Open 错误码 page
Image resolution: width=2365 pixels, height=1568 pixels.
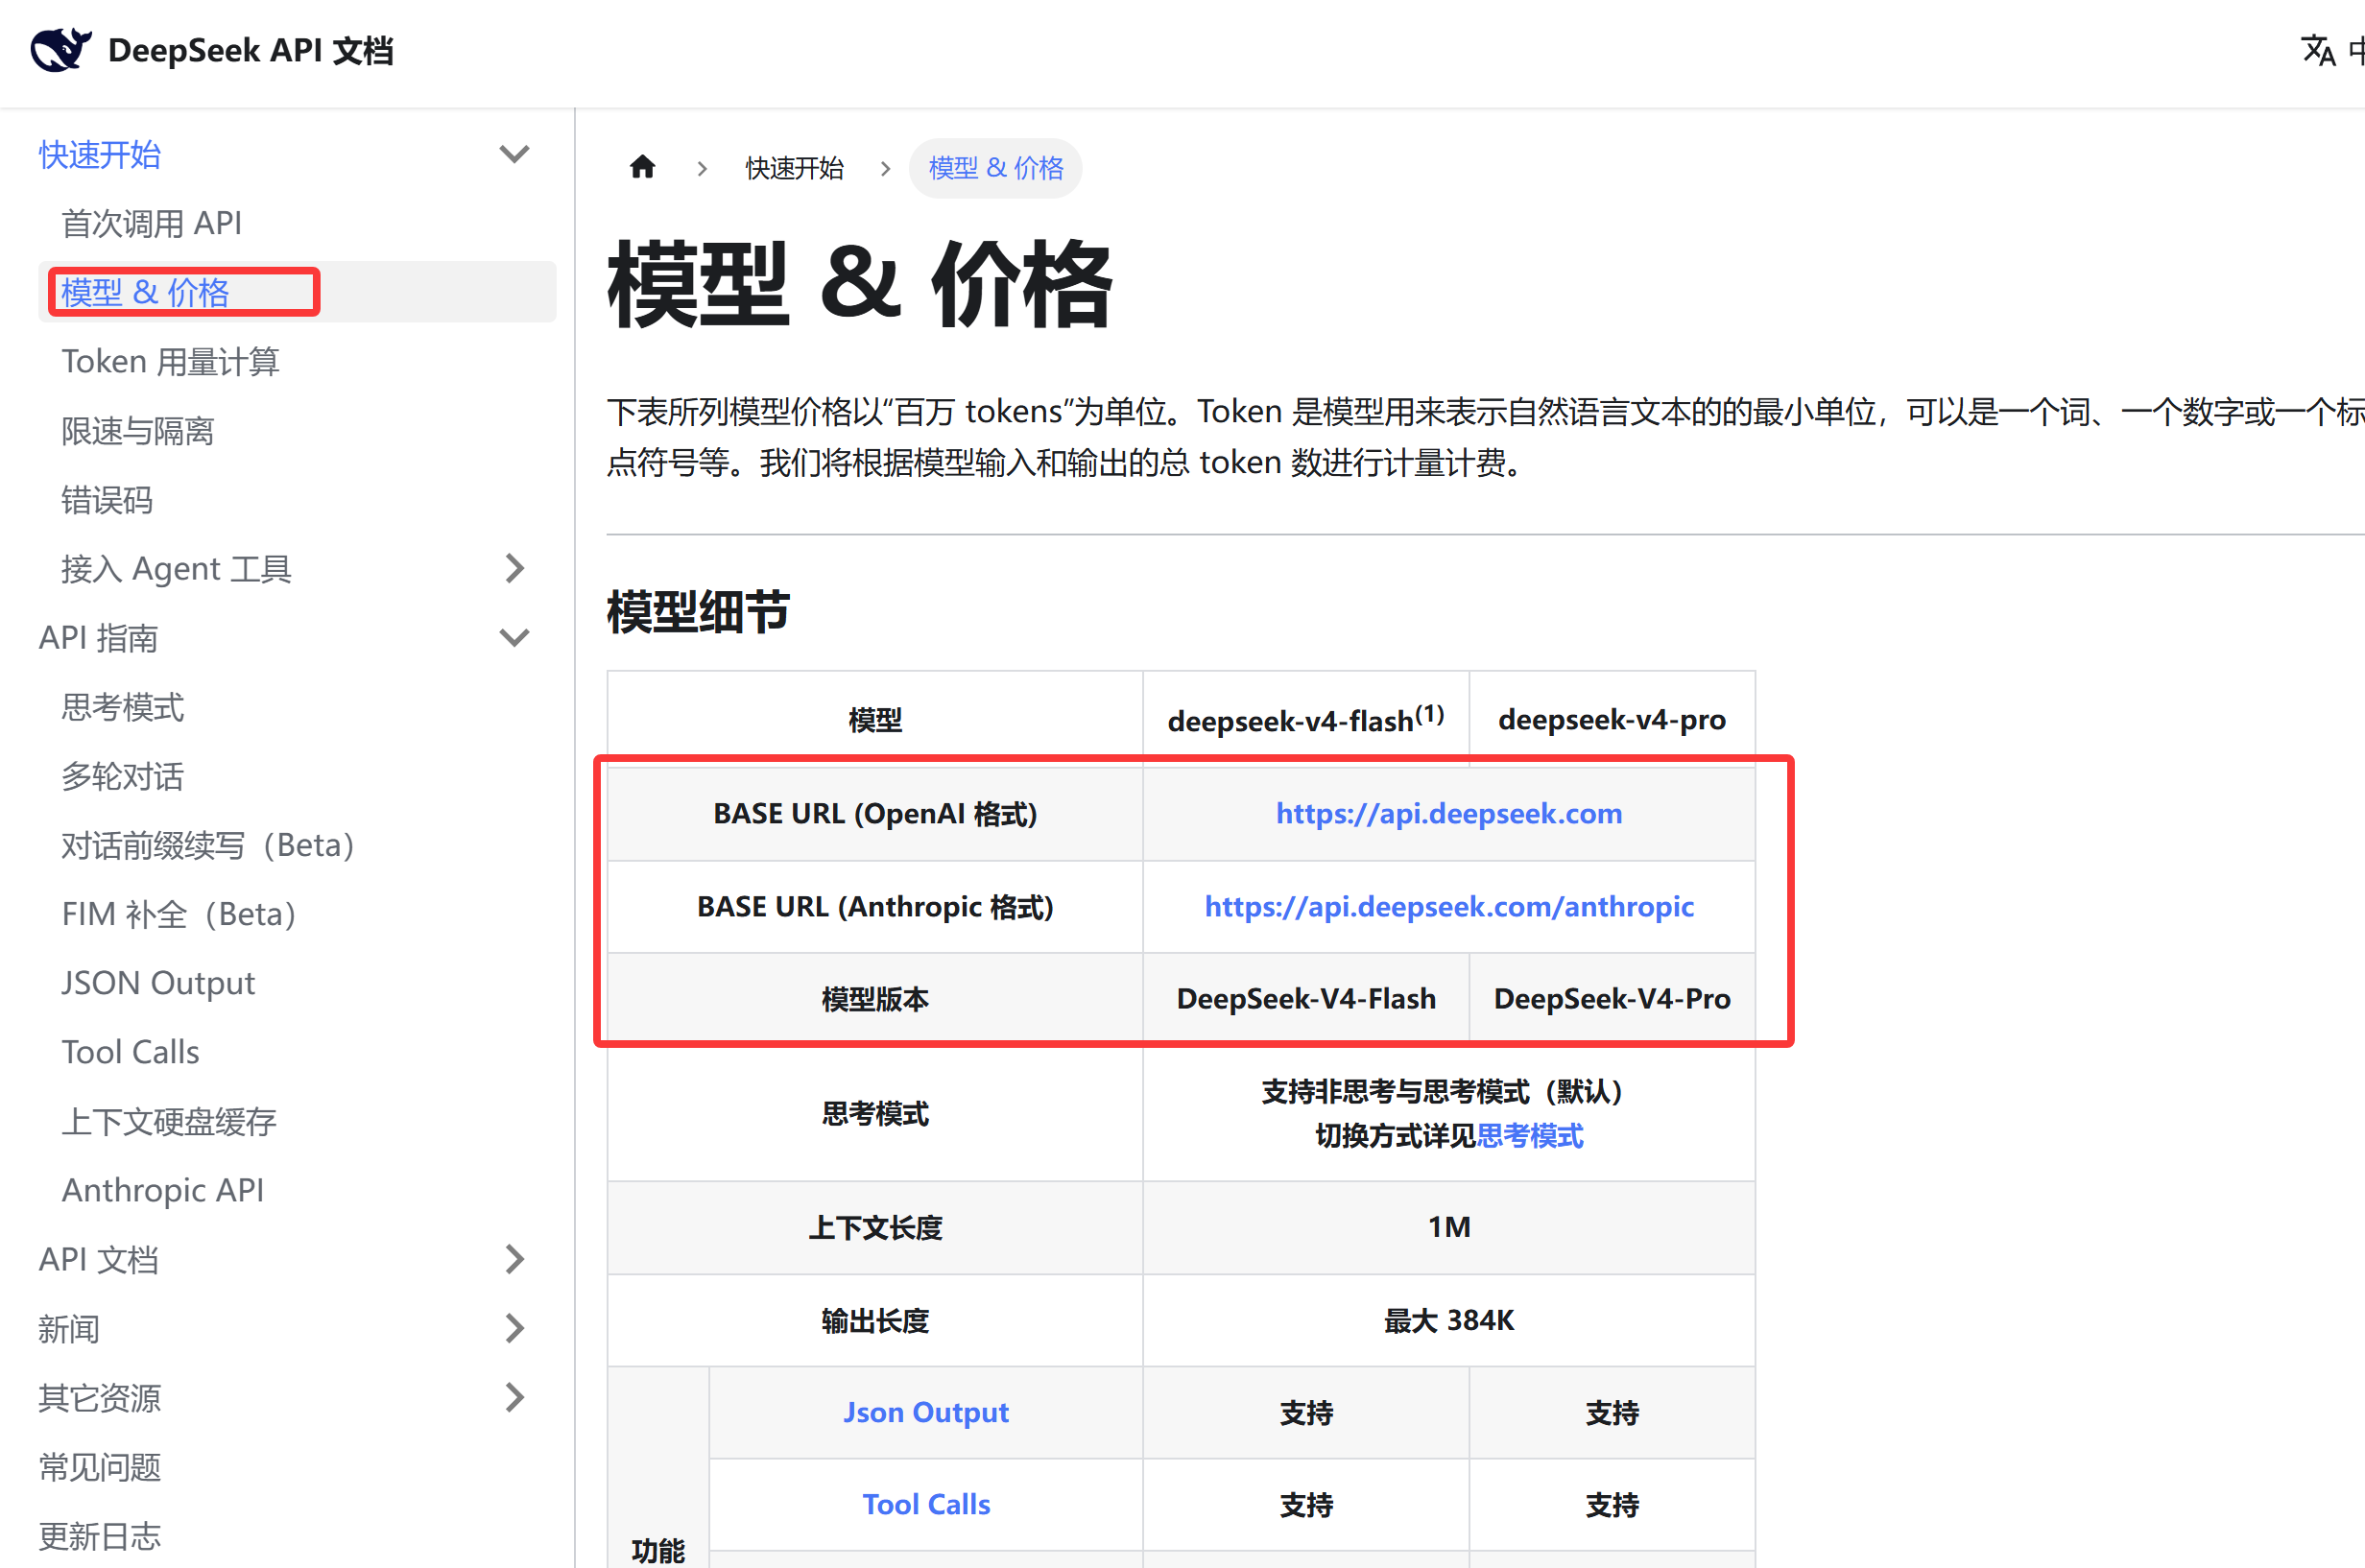point(107,499)
